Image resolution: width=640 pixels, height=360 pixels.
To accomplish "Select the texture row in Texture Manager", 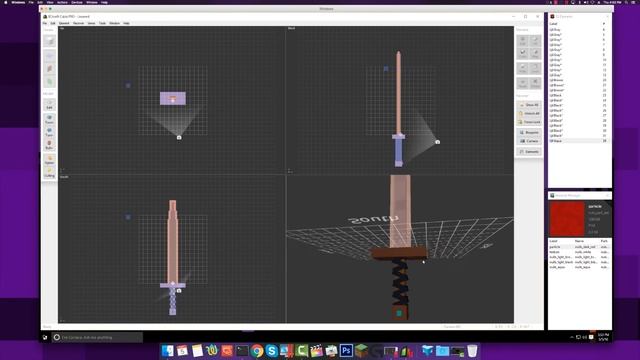I will pyautogui.click(x=580, y=252).
